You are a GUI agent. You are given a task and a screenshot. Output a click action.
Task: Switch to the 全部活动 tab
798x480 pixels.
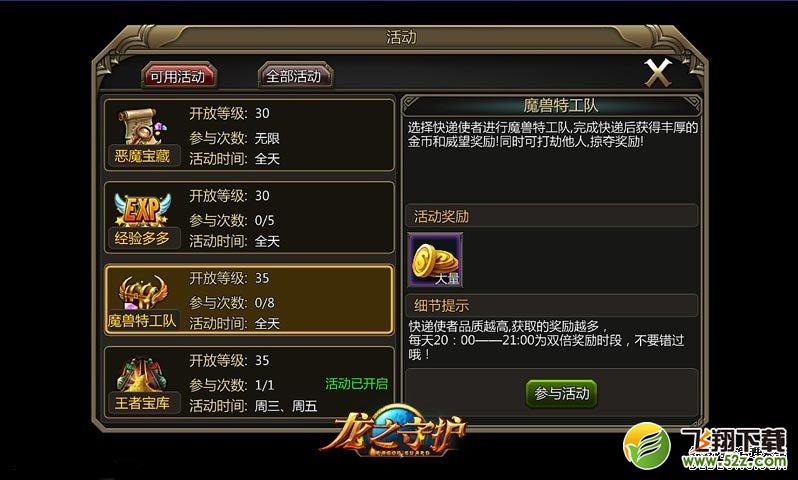point(295,76)
